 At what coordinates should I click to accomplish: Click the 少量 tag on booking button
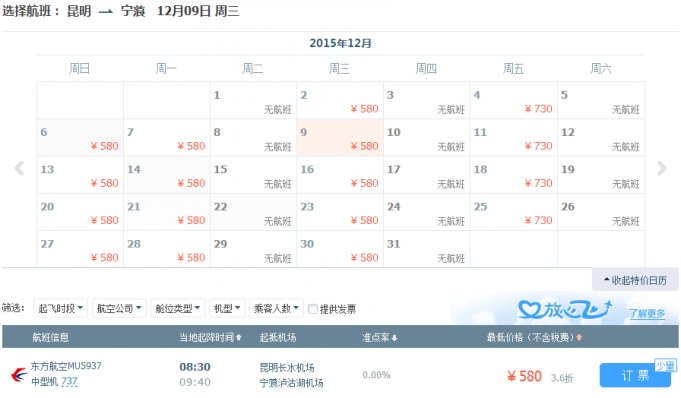click(665, 366)
